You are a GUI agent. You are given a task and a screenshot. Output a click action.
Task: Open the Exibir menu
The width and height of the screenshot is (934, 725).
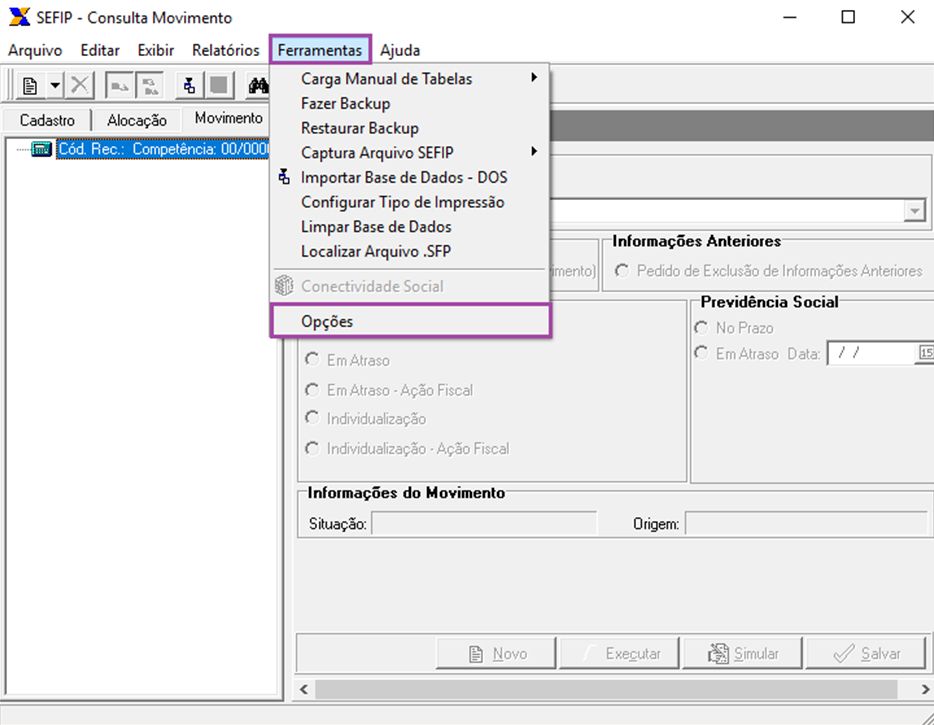tap(155, 50)
